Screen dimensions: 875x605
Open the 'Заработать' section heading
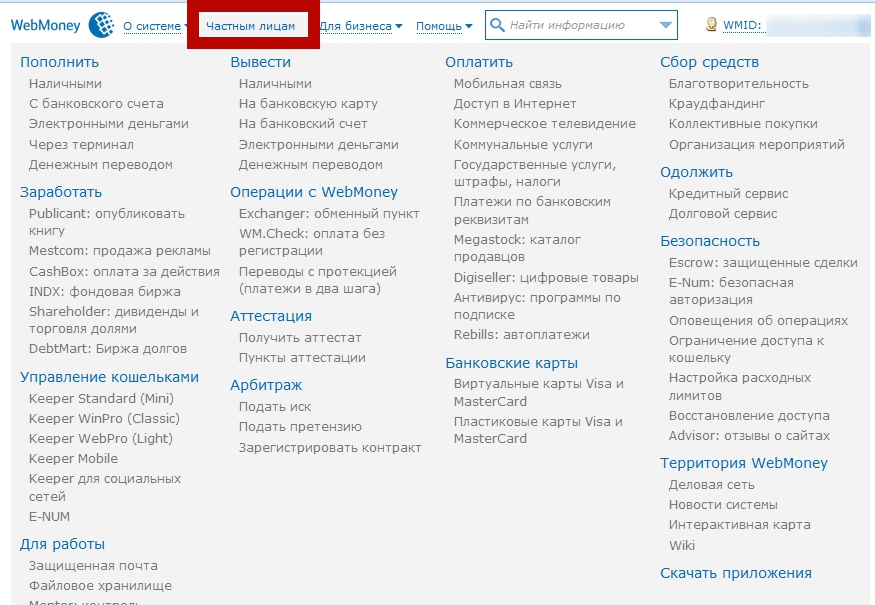[61, 192]
